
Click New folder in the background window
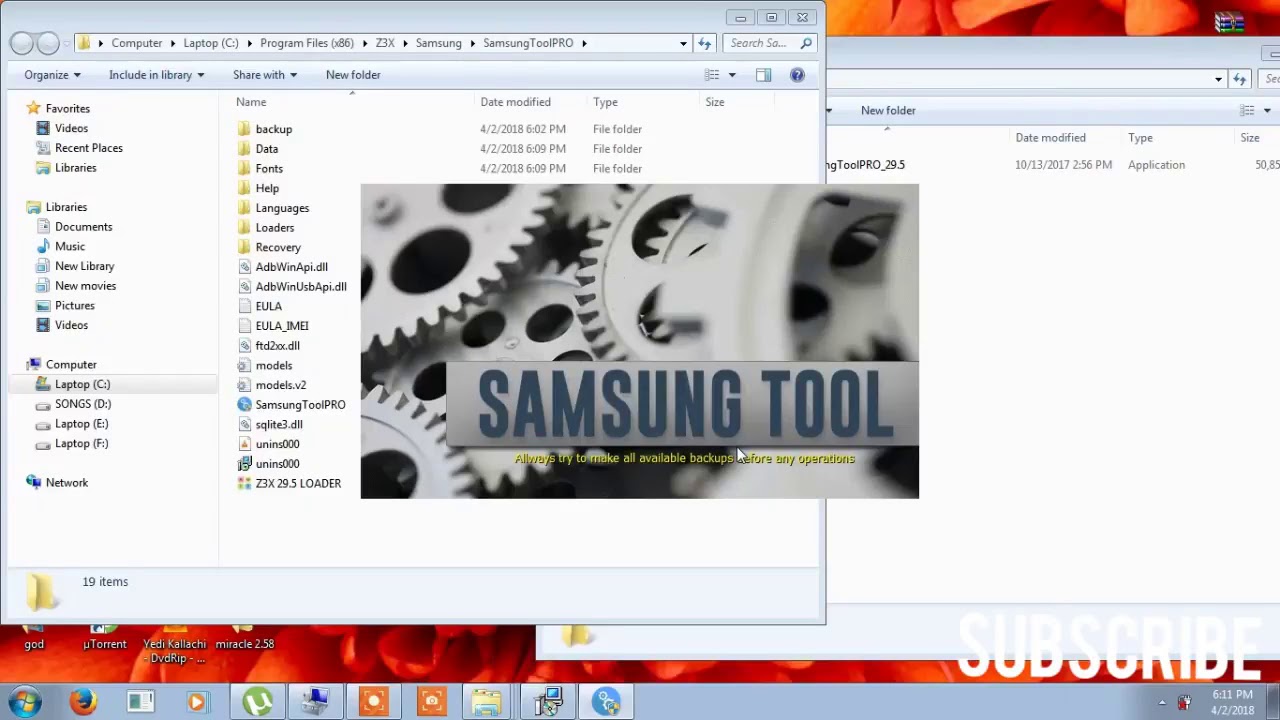coord(888,111)
